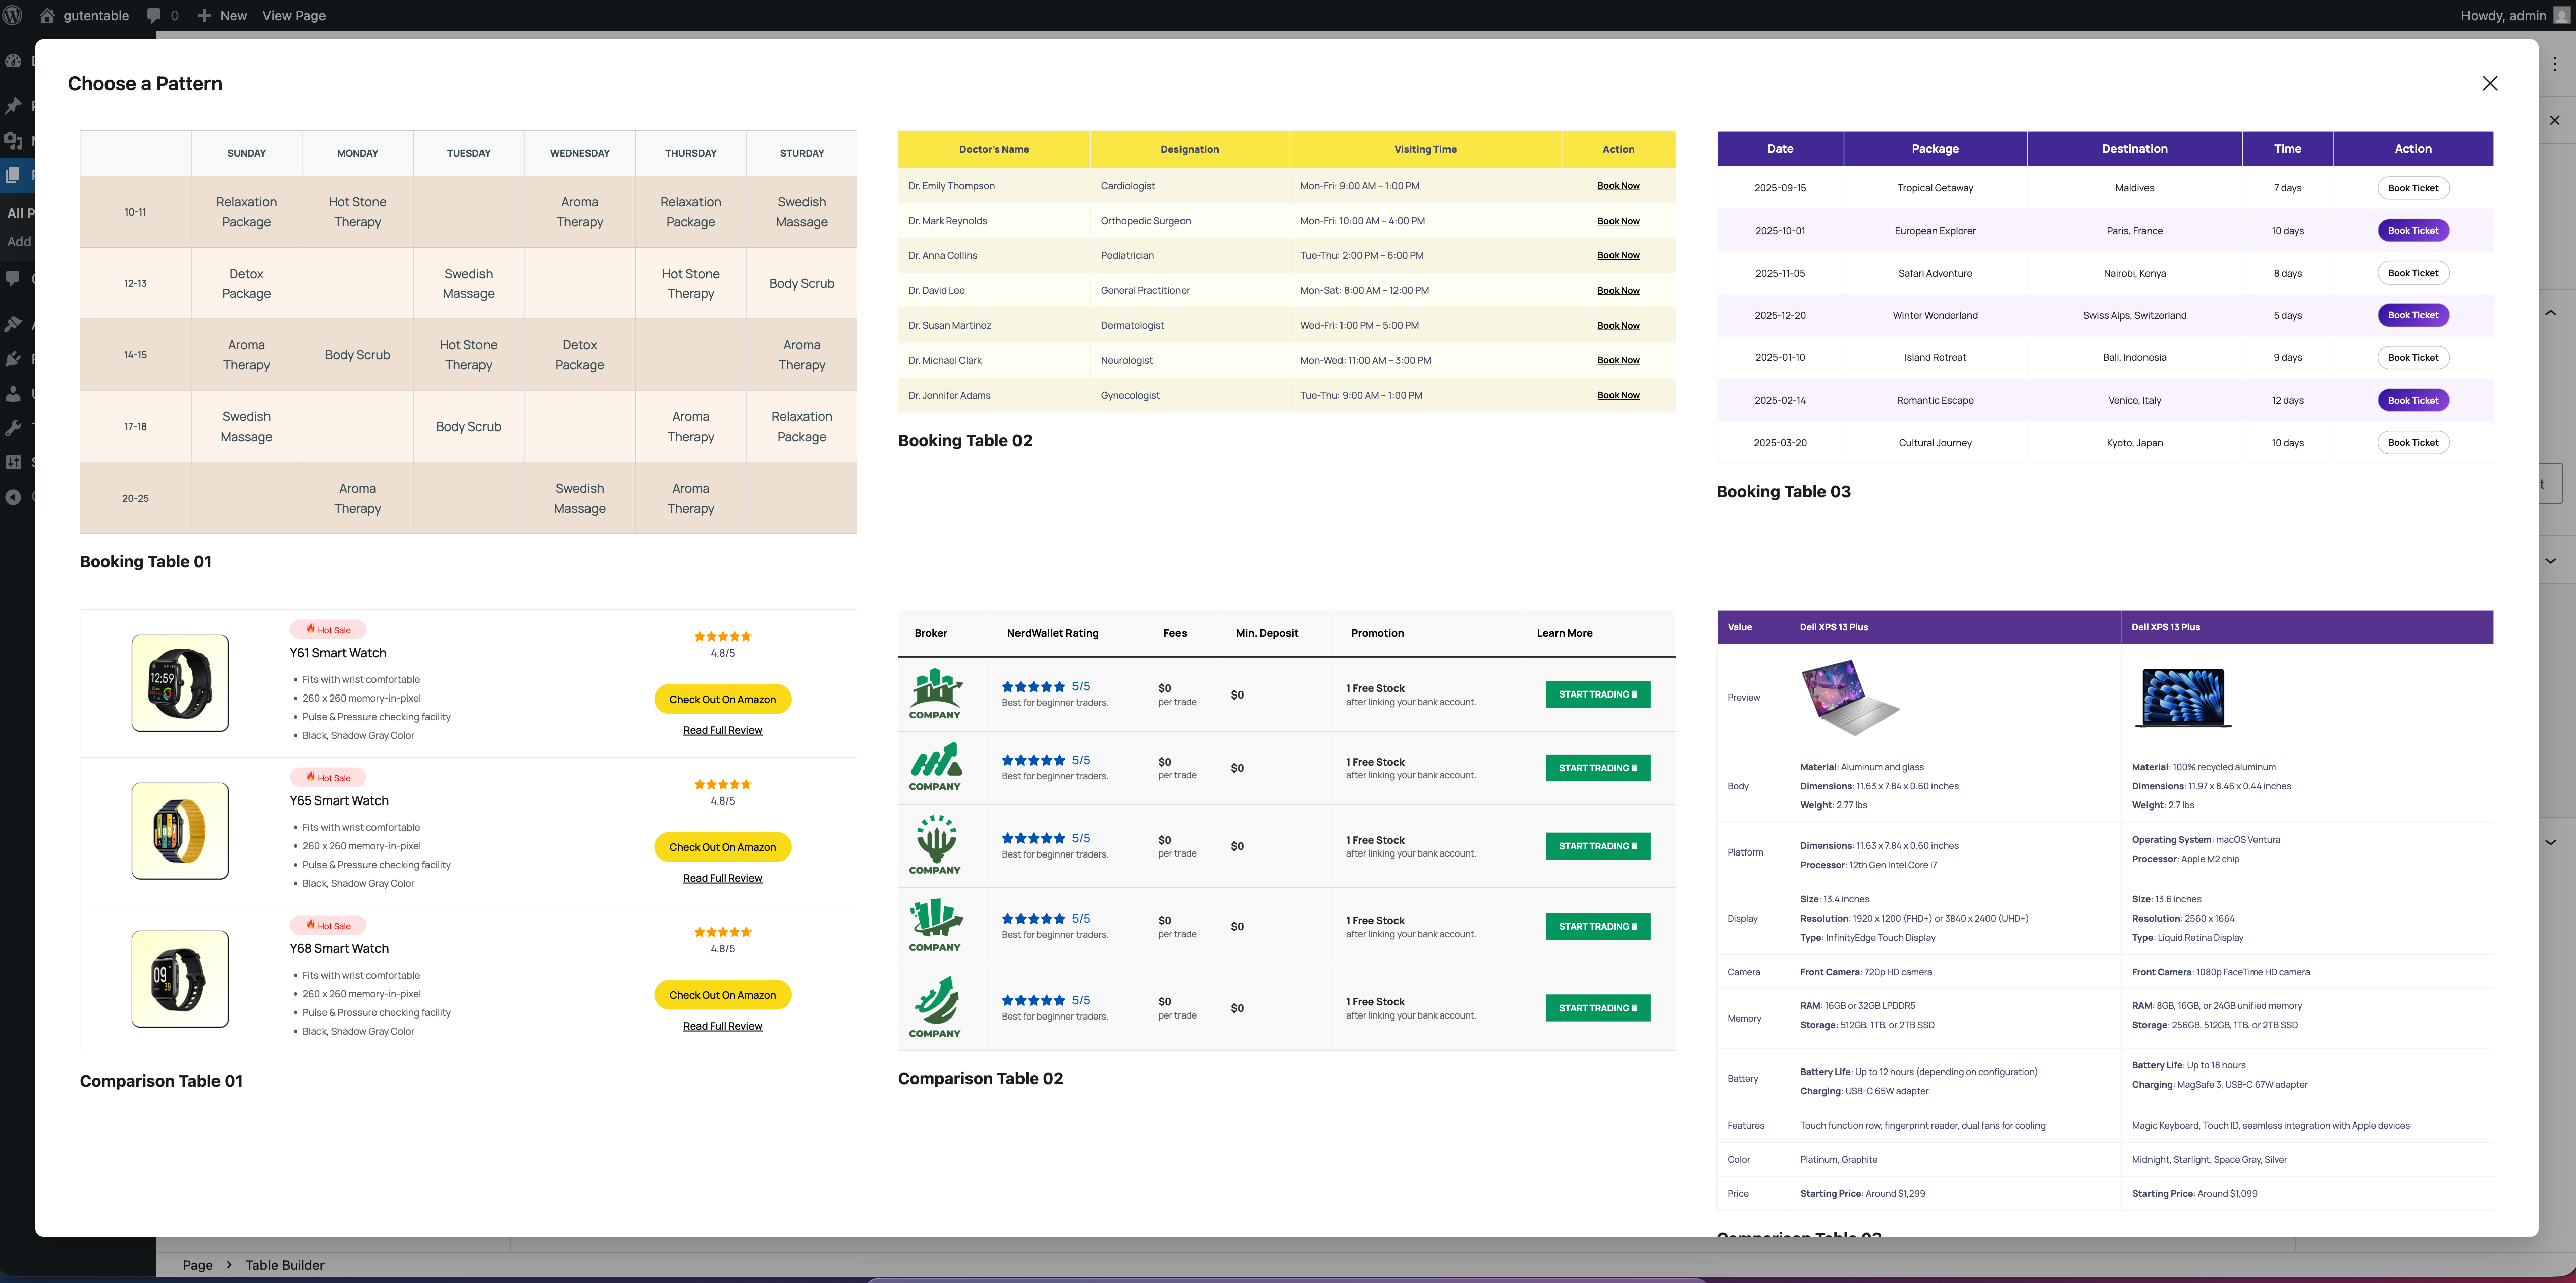Click Table Builder in the breadcrumb
Image resolution: width=2576 pixels, height=1283 pixels.
(x=285, y=1265)
